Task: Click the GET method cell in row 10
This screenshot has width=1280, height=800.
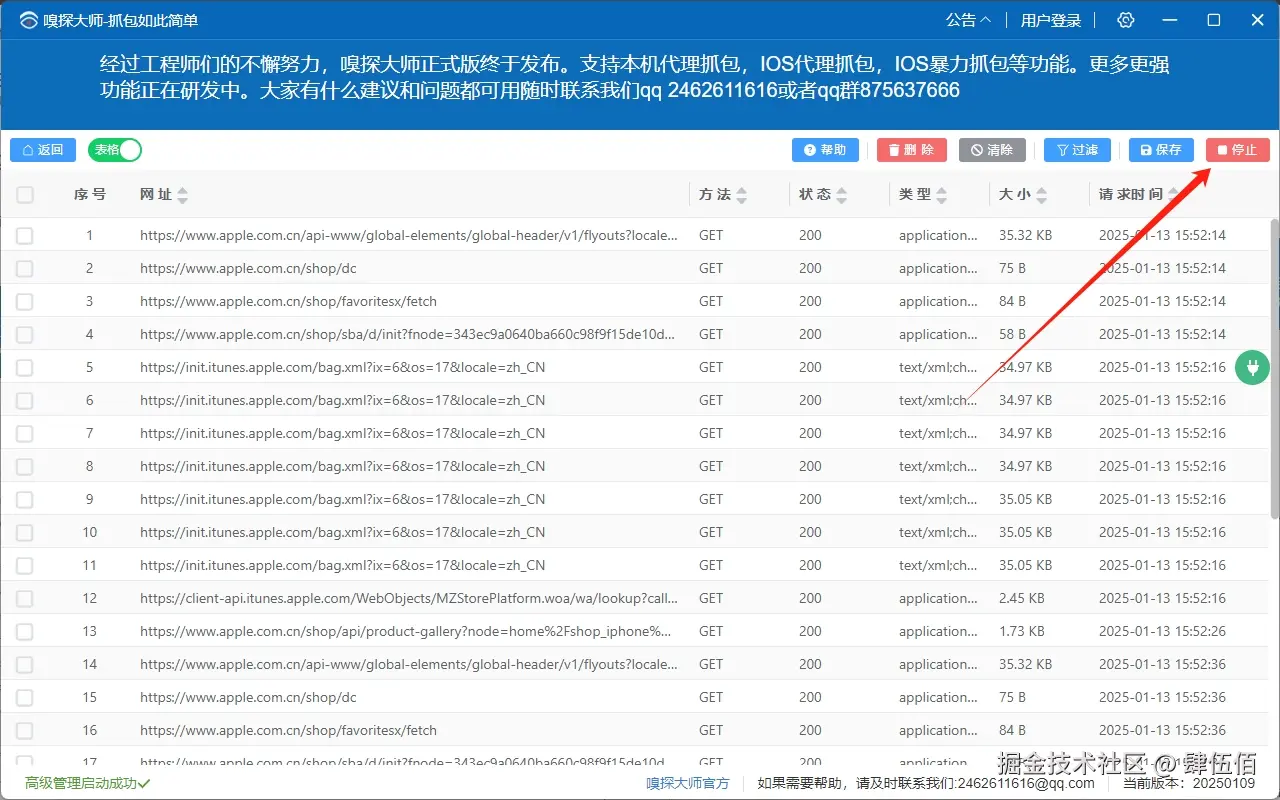Action: (711, 532)
